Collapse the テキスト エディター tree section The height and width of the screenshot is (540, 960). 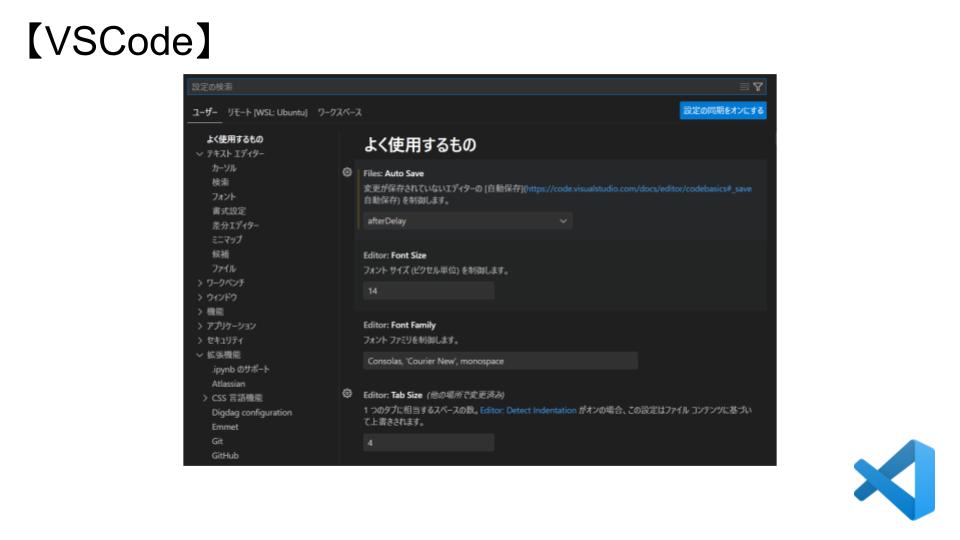pyautogui.click(x=200, y=154)
